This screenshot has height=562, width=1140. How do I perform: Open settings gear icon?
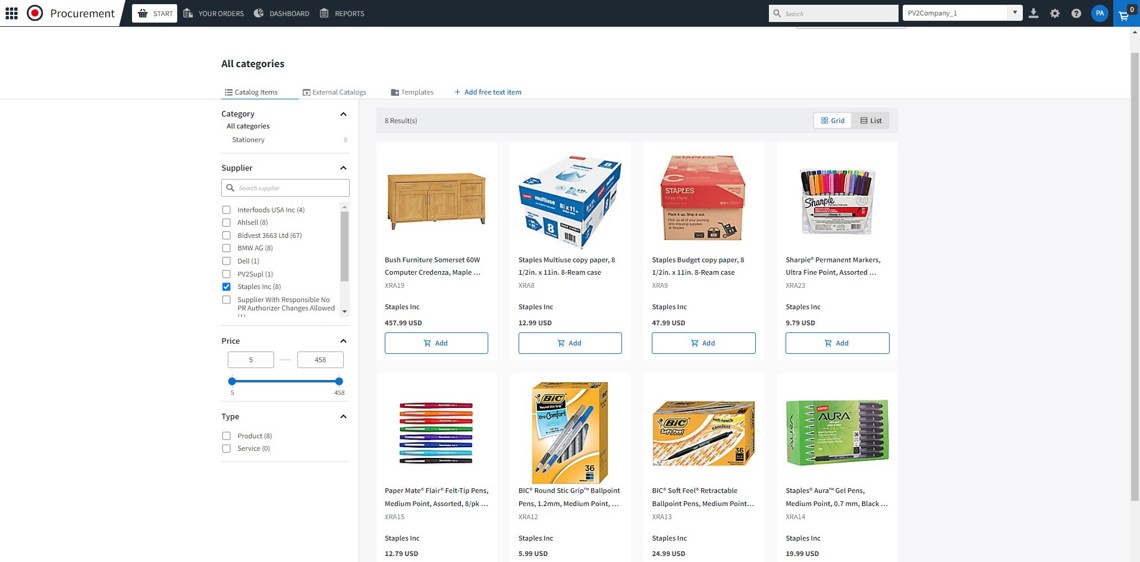pyautogui.click(x=1055, y=14)
